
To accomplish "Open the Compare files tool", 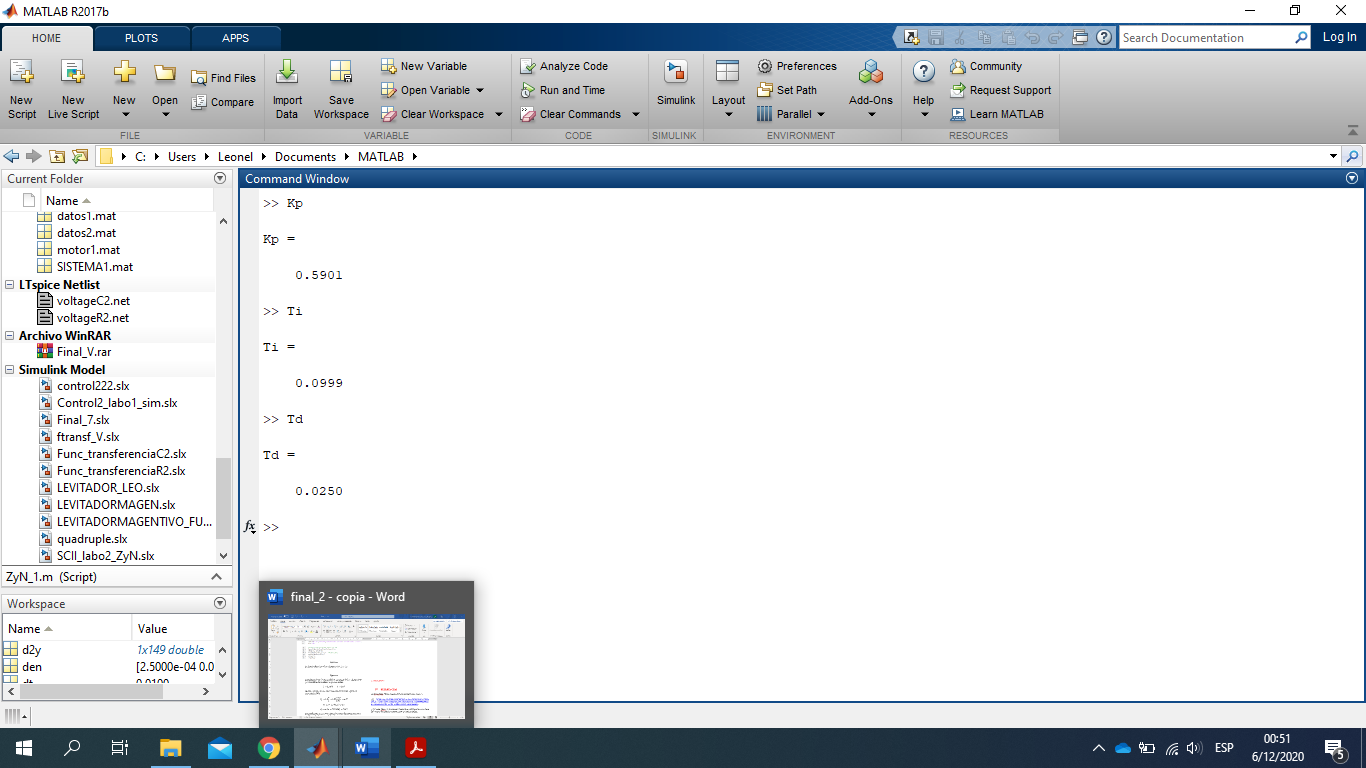I will [223, 102].
